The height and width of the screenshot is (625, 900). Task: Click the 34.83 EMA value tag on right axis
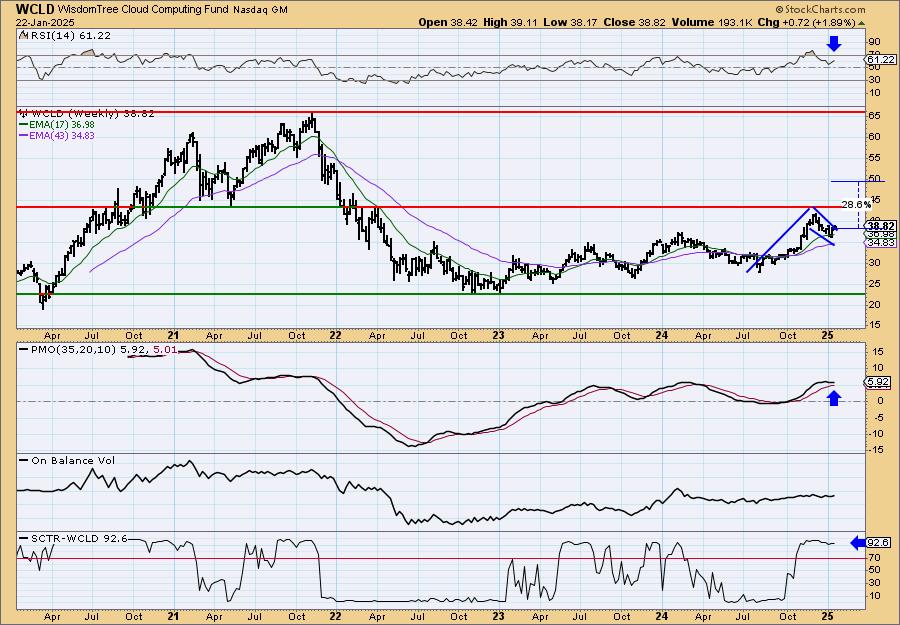click(x=881, y=243)
